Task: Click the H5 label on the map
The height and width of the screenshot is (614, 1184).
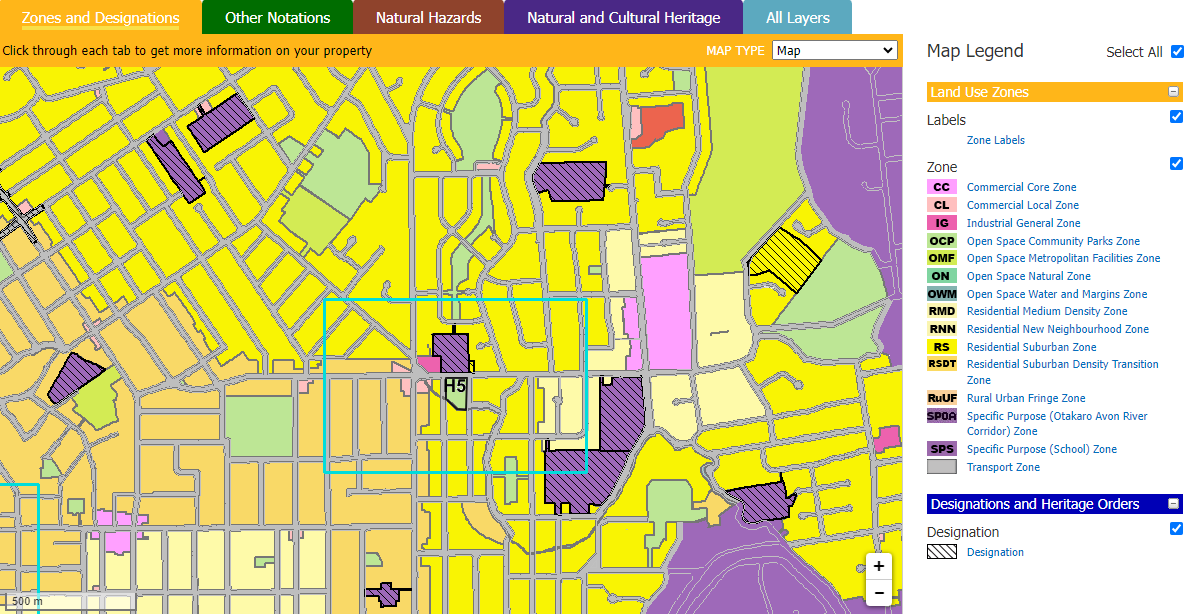Action: pyautogui.click(x=456, y=386)
